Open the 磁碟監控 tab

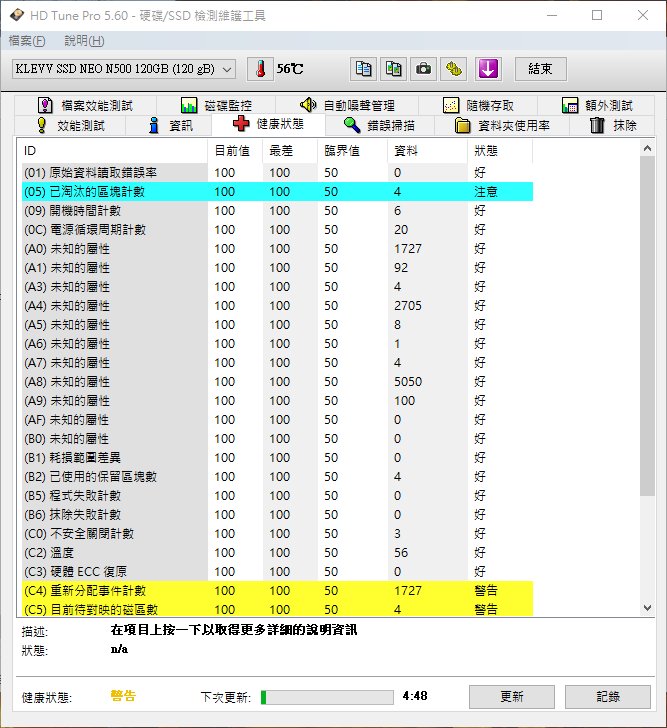click(216, 105)
